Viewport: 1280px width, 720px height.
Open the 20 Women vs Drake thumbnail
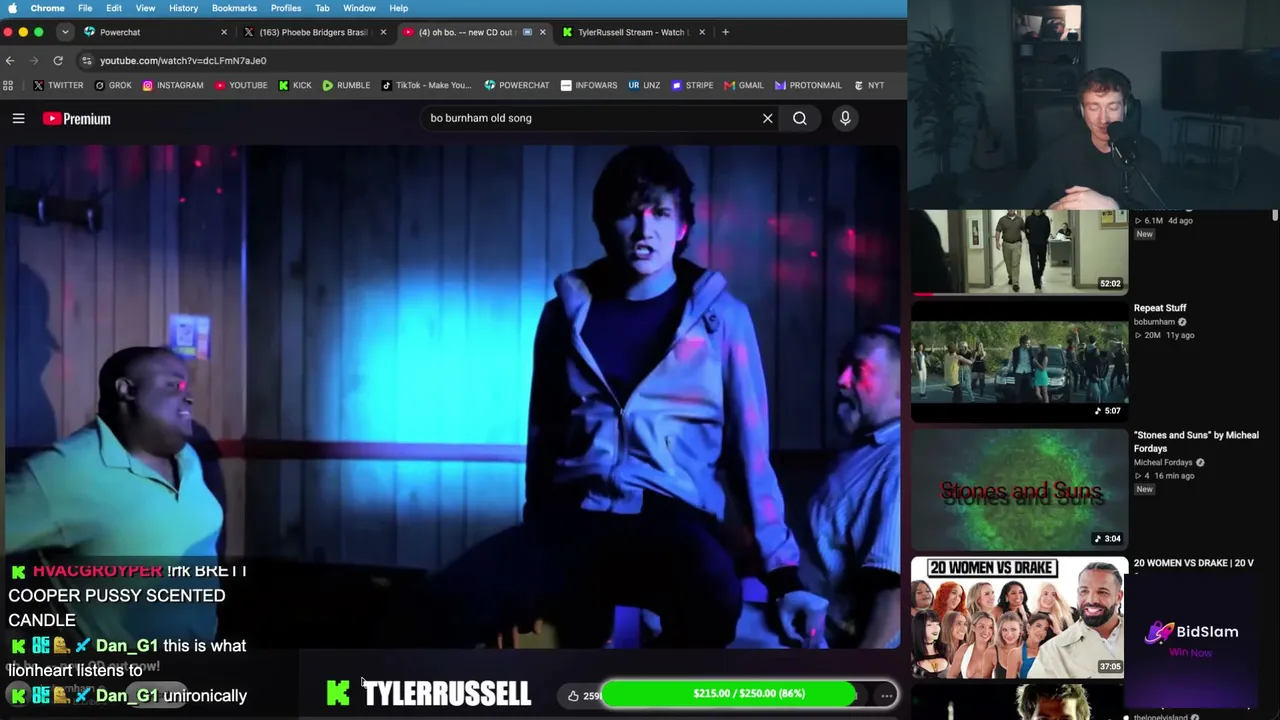click(x=1019, y=617)
